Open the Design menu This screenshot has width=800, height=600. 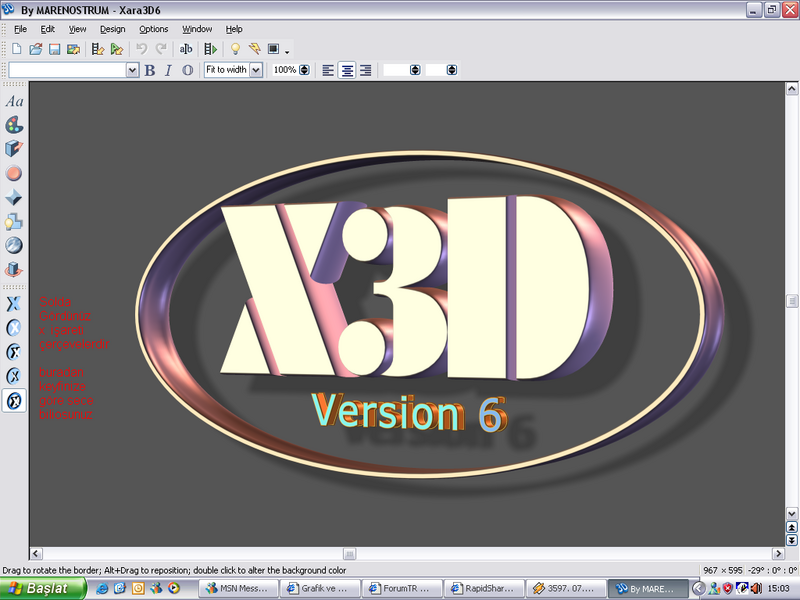pyautogui.click(x=112, y=29)
